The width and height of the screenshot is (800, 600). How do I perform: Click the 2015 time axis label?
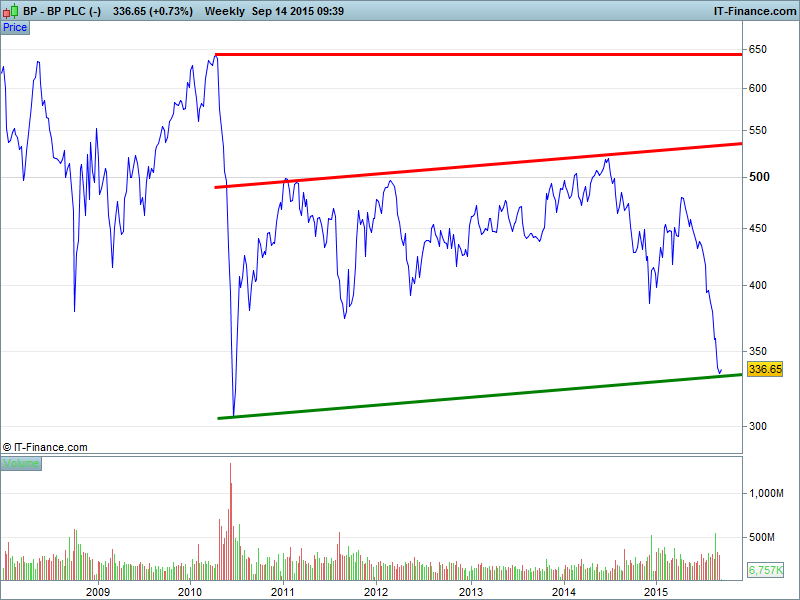(656, 592)
